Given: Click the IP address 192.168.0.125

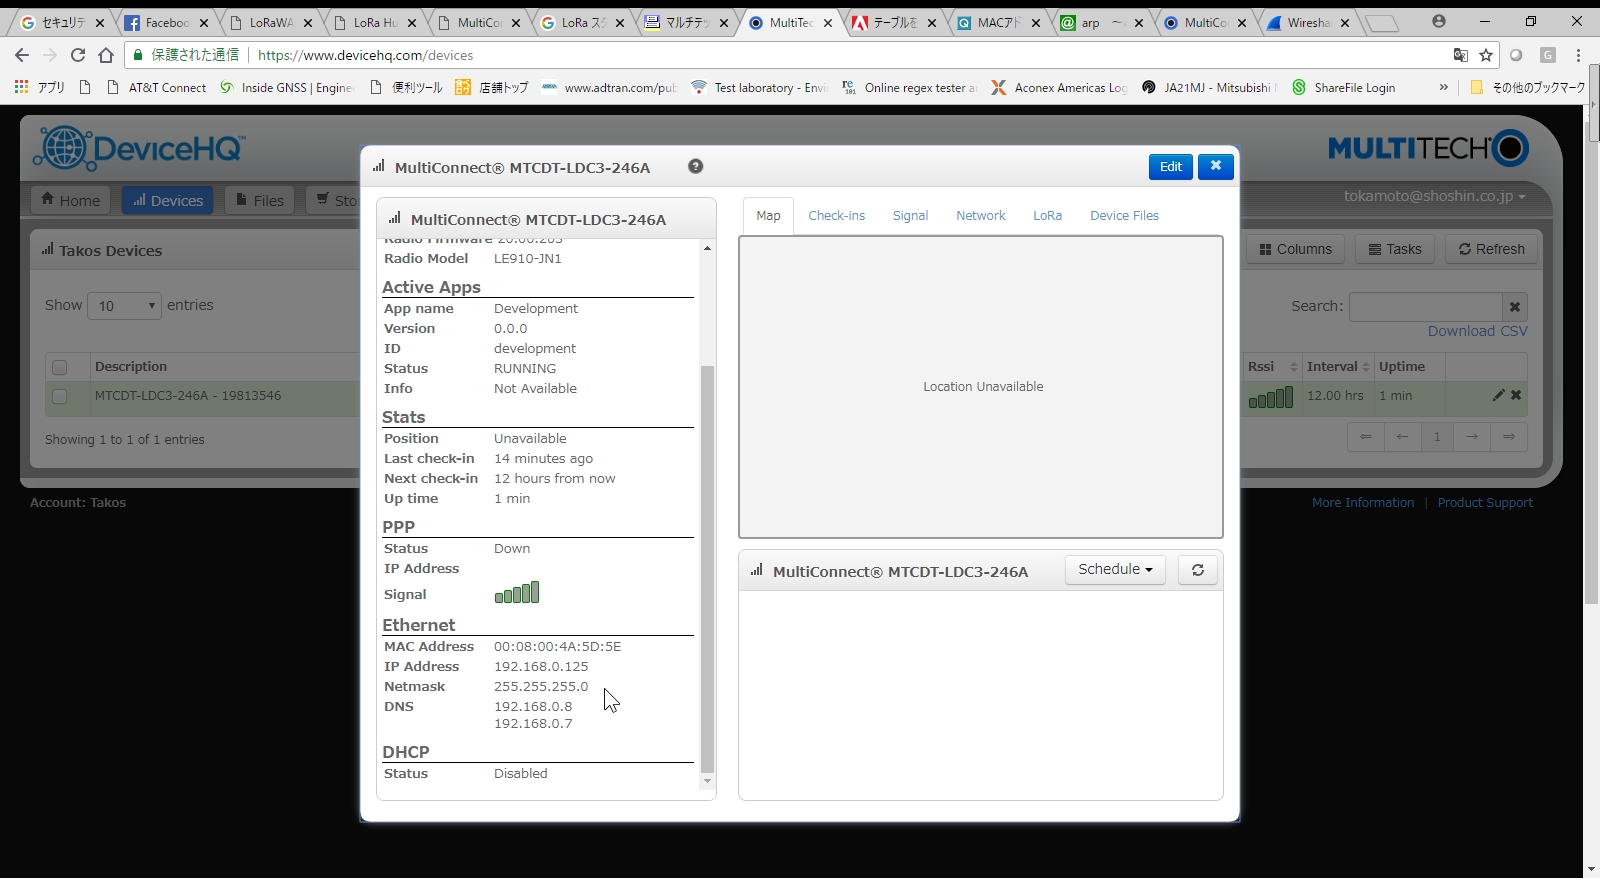Looking at the screenshot, I should point(541,667).
